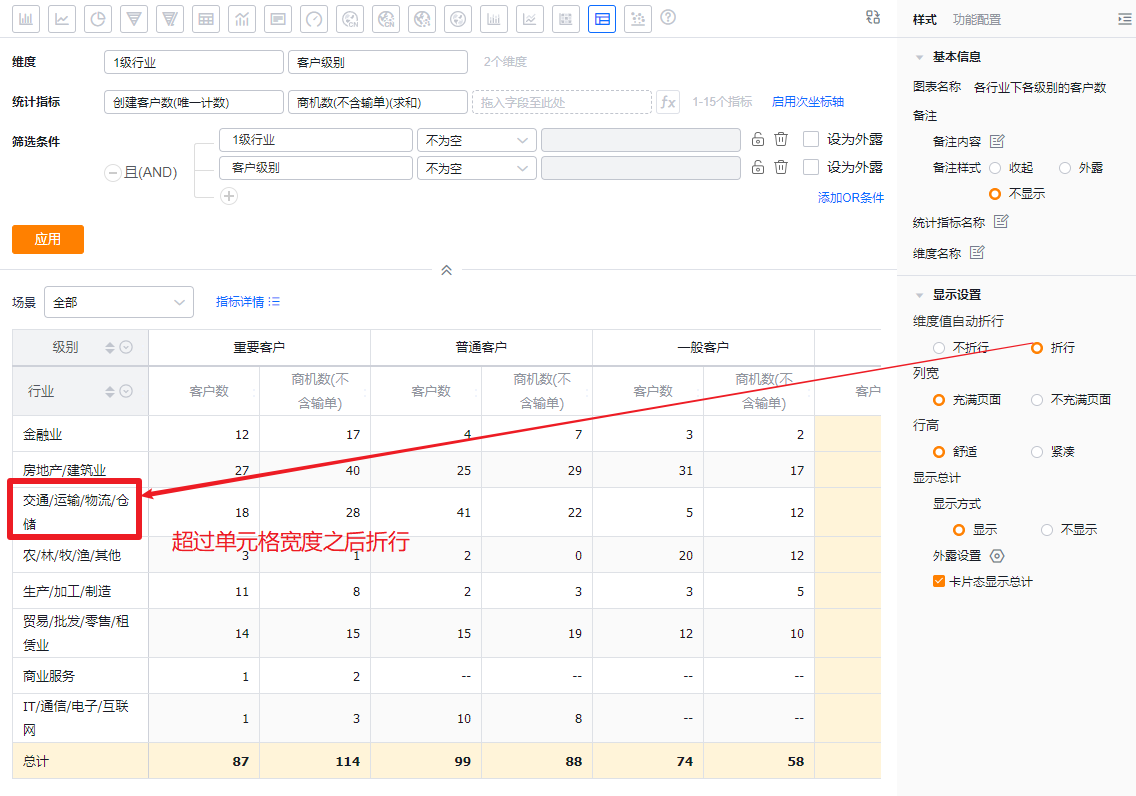Image resolution: width=1136 pixels, height=796 pixels.
Task: Open the 场景 全部 dropdown
Action: [x=119, y=302]
